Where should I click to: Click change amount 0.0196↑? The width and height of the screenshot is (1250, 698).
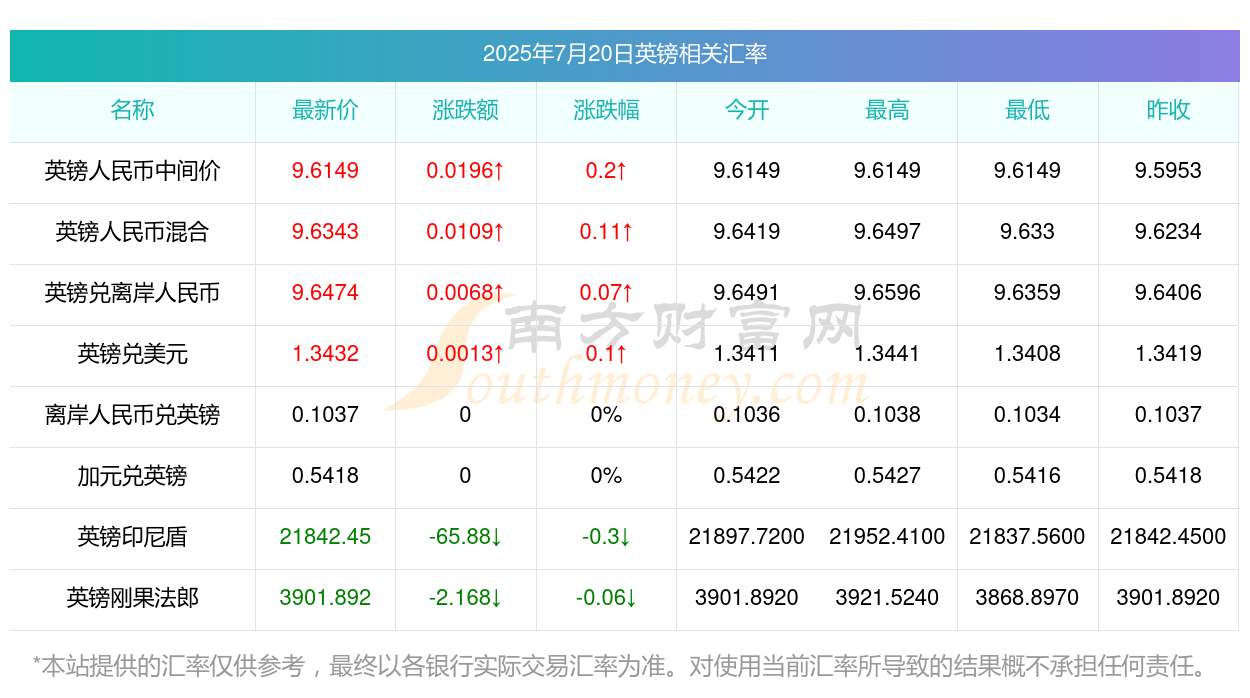465,171
